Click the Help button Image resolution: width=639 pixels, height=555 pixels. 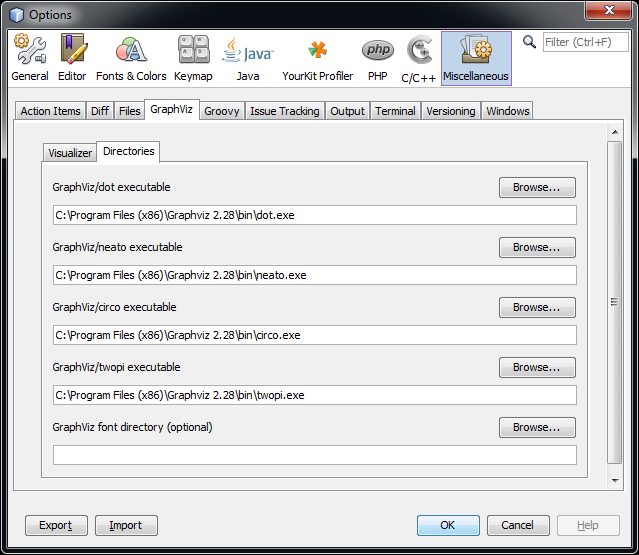pos(588,525)
